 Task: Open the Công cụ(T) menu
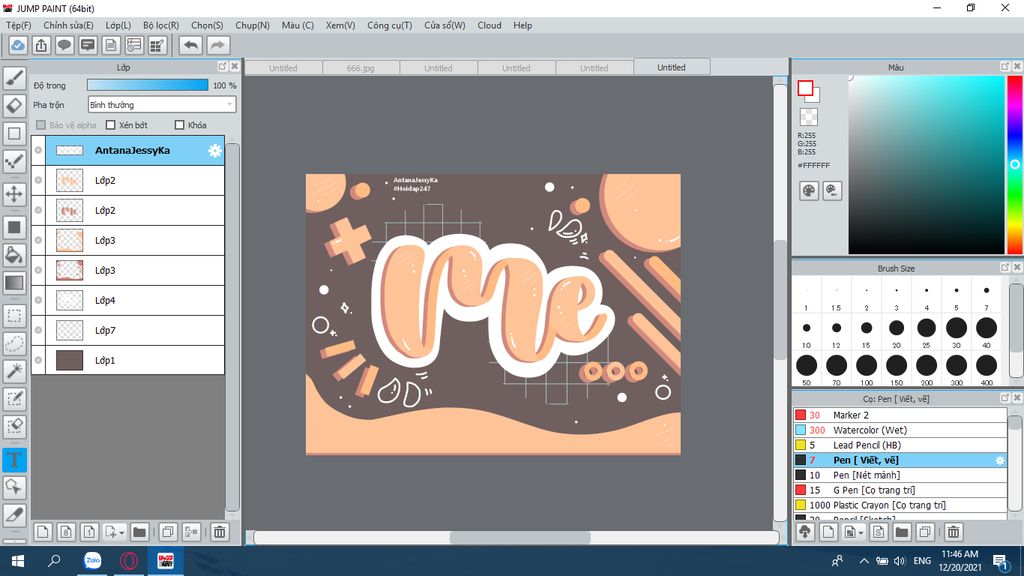click(x=389, y=25)
